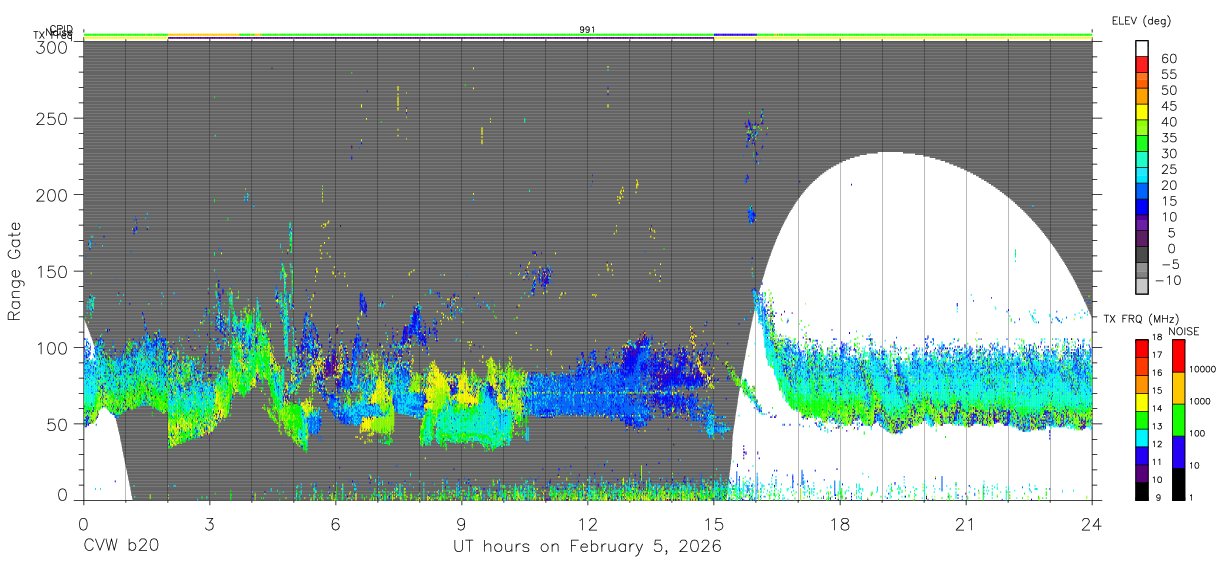This screenshot has width=1228, height=567.
Task: Click the hour 3 tick on the time axis
Action: (210, 523)
